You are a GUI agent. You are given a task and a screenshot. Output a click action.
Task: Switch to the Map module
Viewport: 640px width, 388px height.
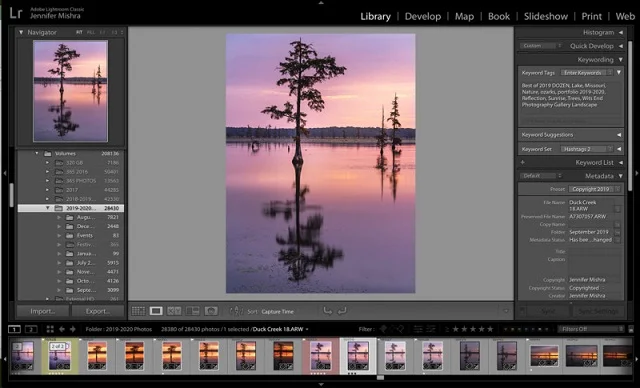pyautogui.click(x=464, y=16)
